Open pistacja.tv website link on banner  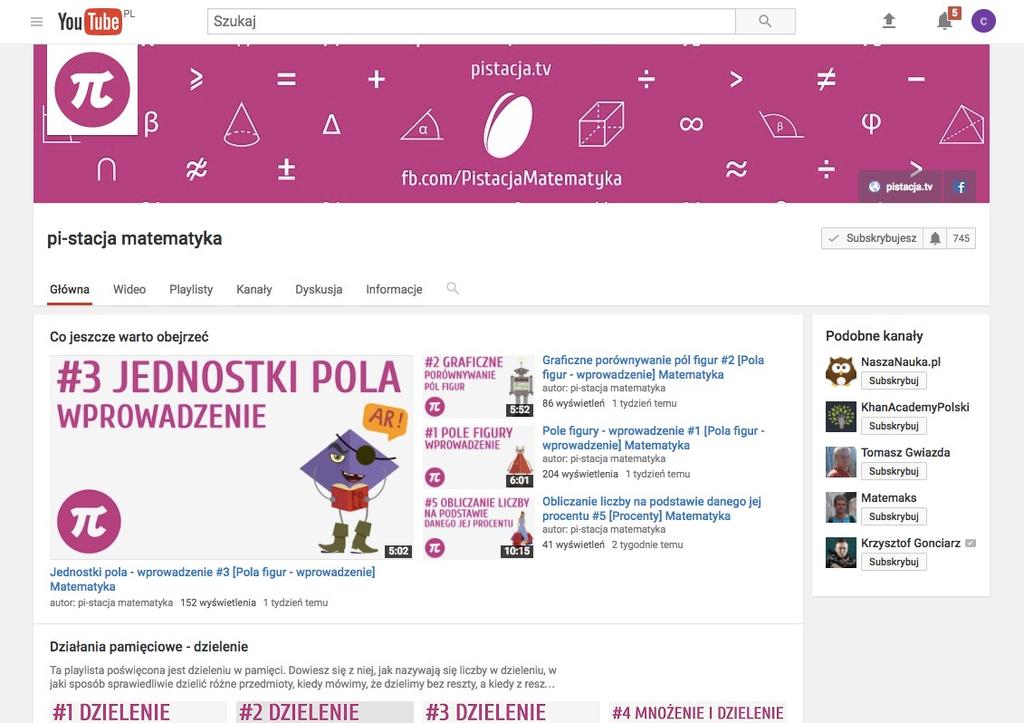pos(900,187)
